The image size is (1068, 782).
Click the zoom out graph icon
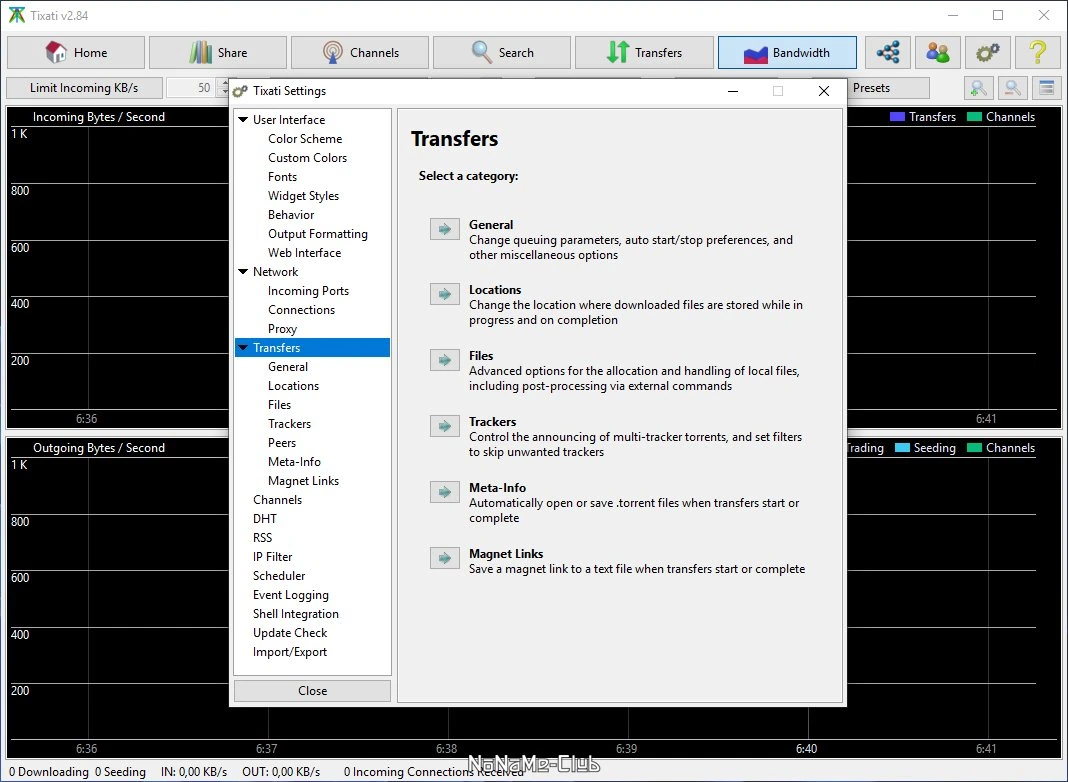[1012, 88]
